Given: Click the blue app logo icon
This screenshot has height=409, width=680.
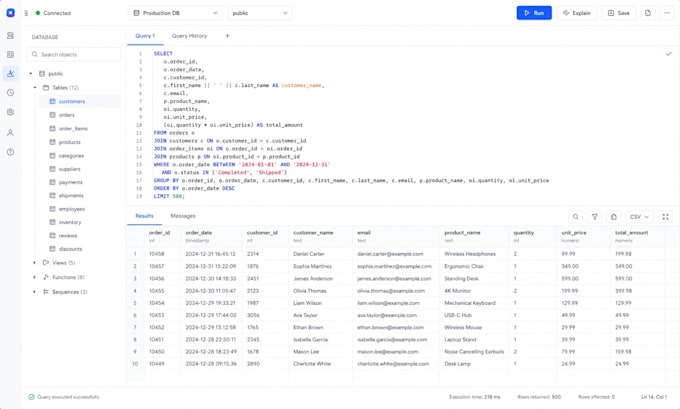Looking at the screenshot, I should (x=10, y=13).
